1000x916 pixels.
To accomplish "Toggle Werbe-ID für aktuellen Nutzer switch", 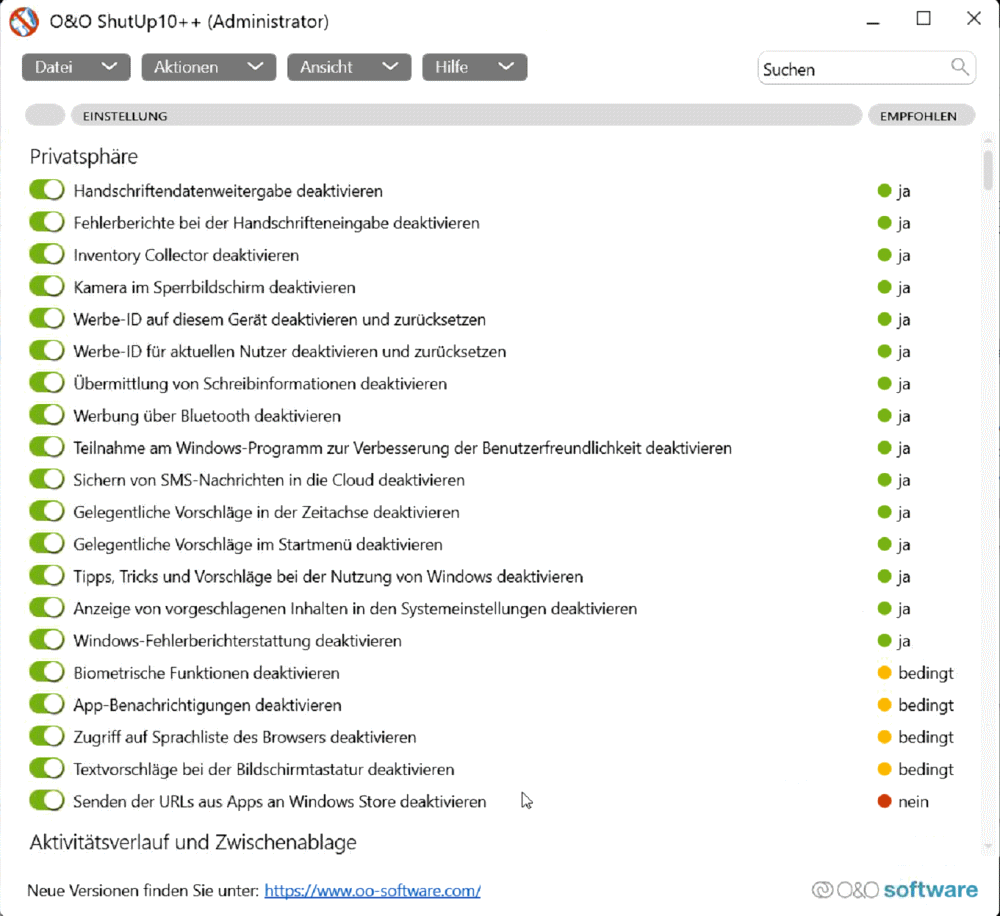I will click(x=47, y=350).
